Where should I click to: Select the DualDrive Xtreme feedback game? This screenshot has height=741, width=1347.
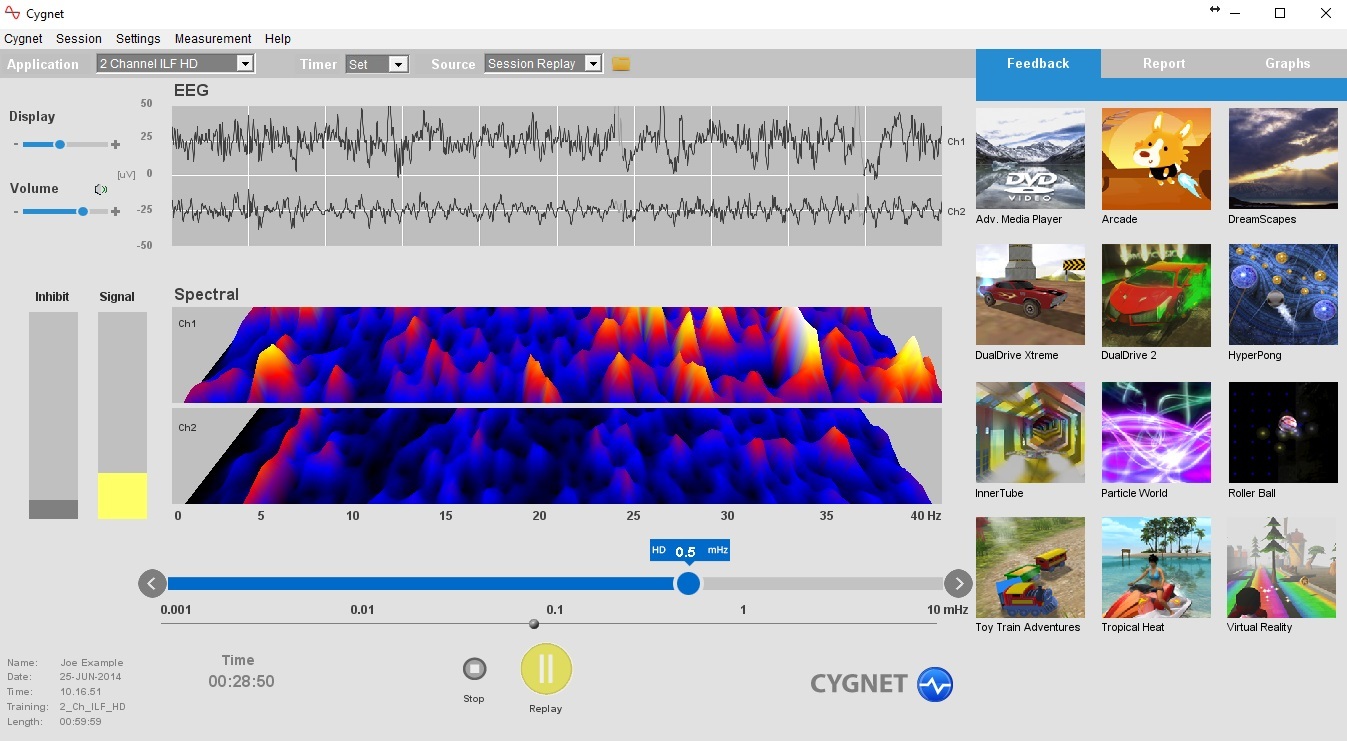1030,295
